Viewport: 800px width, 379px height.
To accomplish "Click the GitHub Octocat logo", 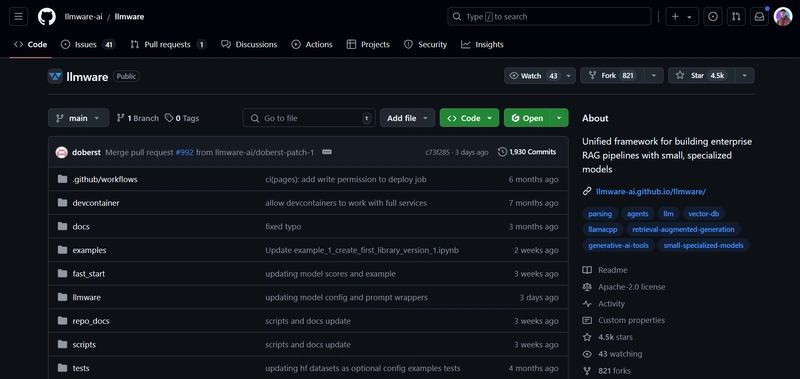I will pos(47,16).
